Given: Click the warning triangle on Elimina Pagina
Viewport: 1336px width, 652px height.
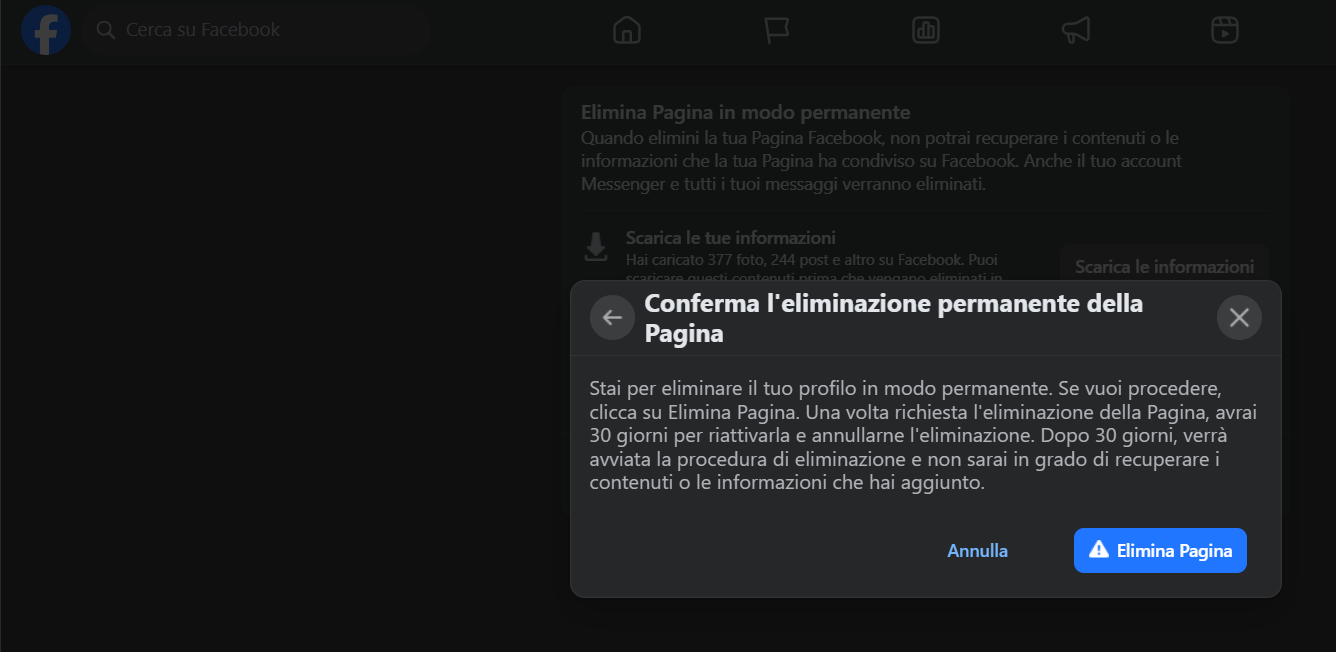Looking at the screenshot, I should (1099, 550).
